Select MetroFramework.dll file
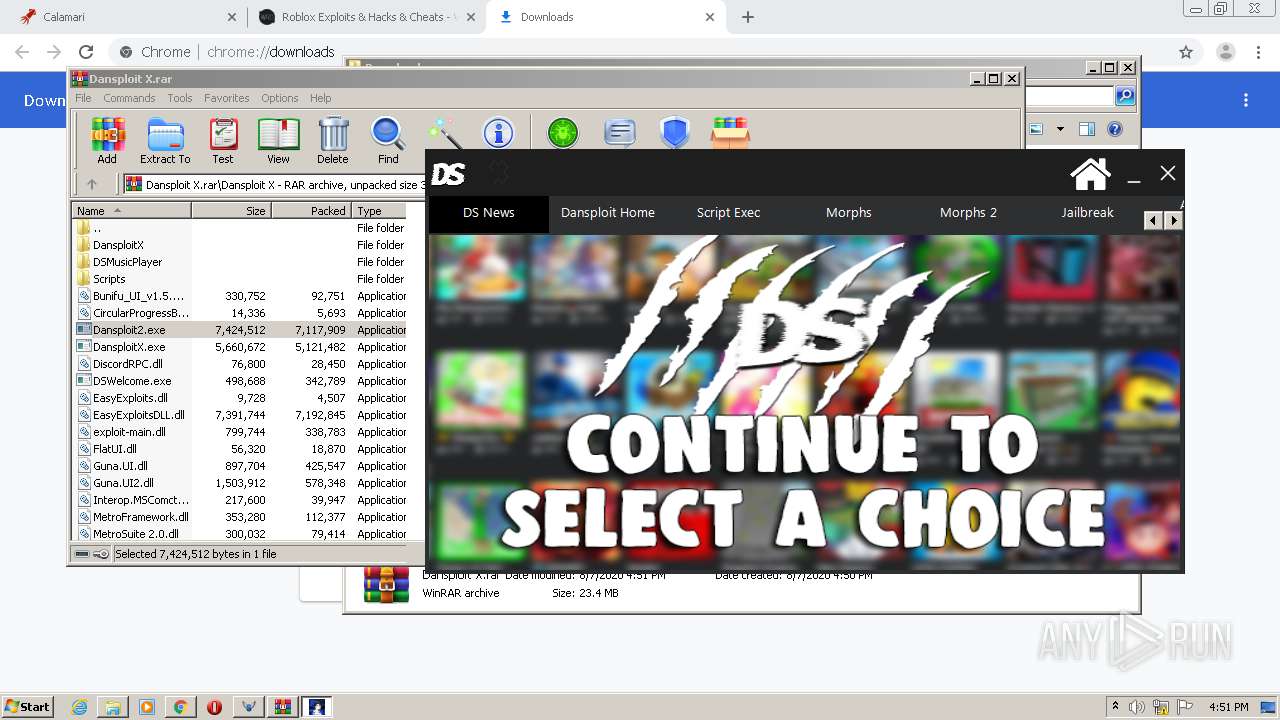1280x720 pixels. (240, 517)
